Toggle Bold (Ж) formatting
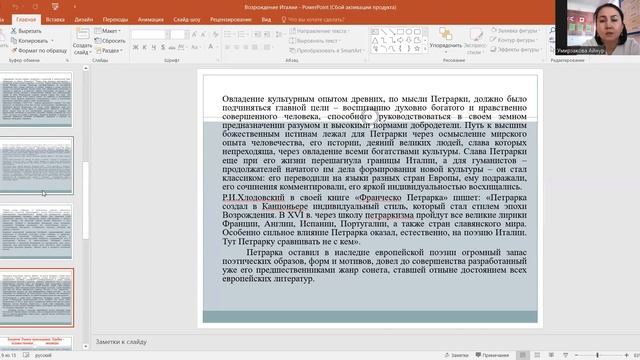Viewport: 640px width, 360px height. pyautogui.click(x=135, y=47)
